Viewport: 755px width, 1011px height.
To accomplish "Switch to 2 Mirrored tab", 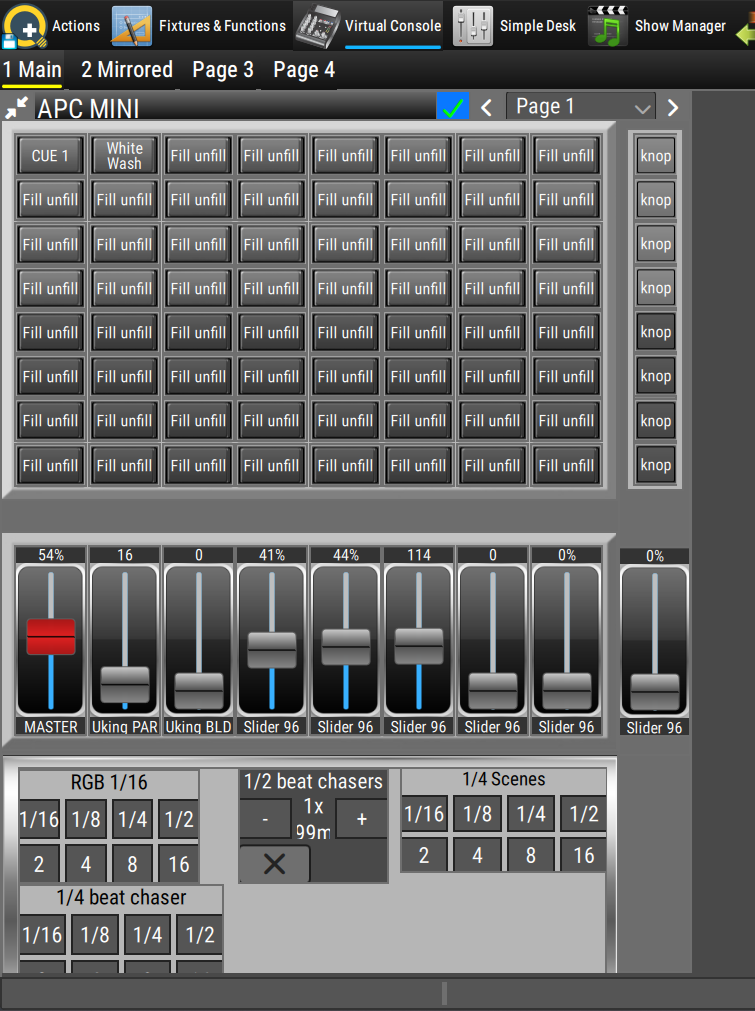I will (x=127, y=70).
